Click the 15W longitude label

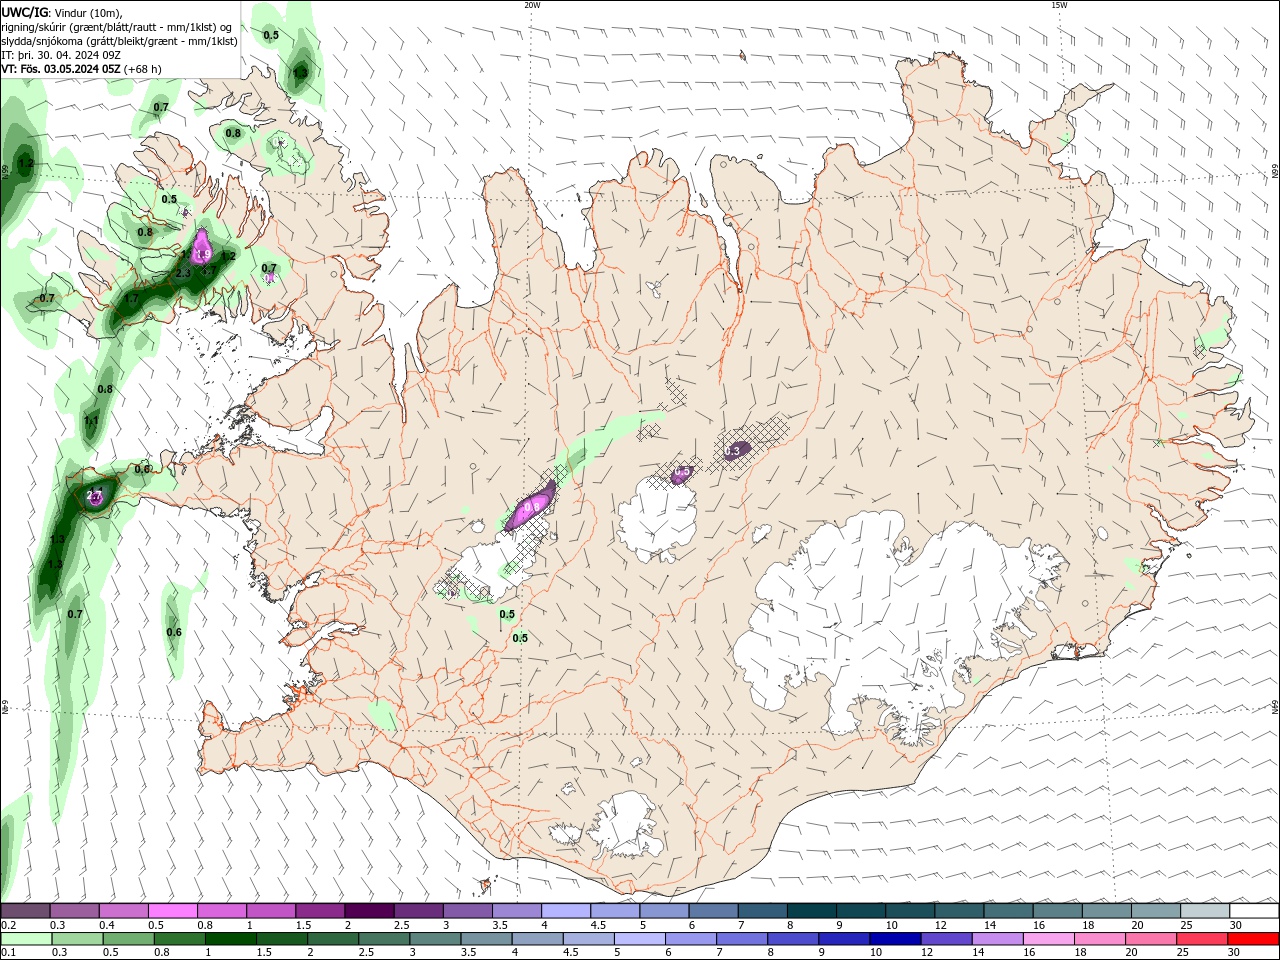tap(1059, 5)
